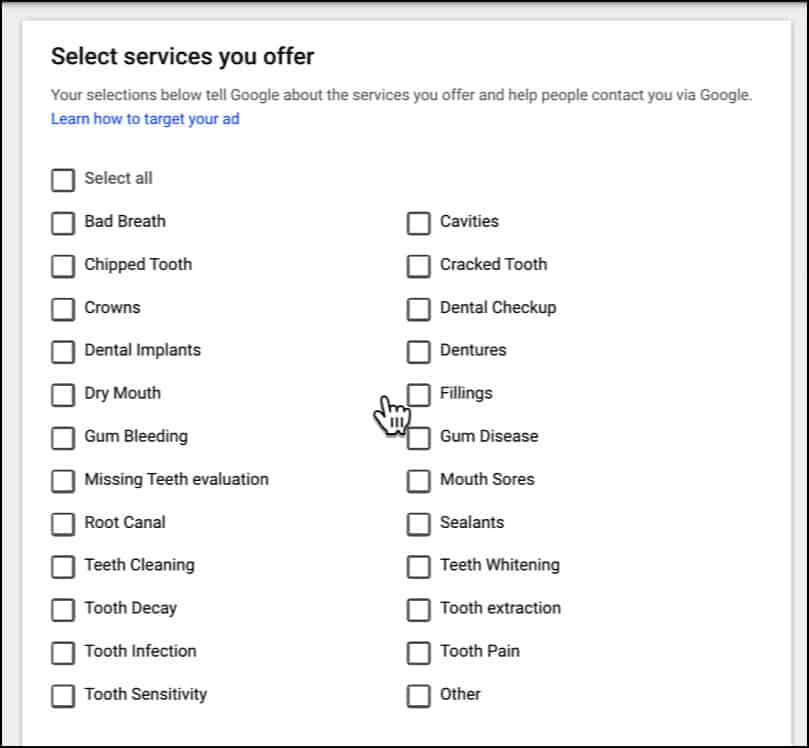
Task: Check the Teeth Whitening option
Action: 419,567
